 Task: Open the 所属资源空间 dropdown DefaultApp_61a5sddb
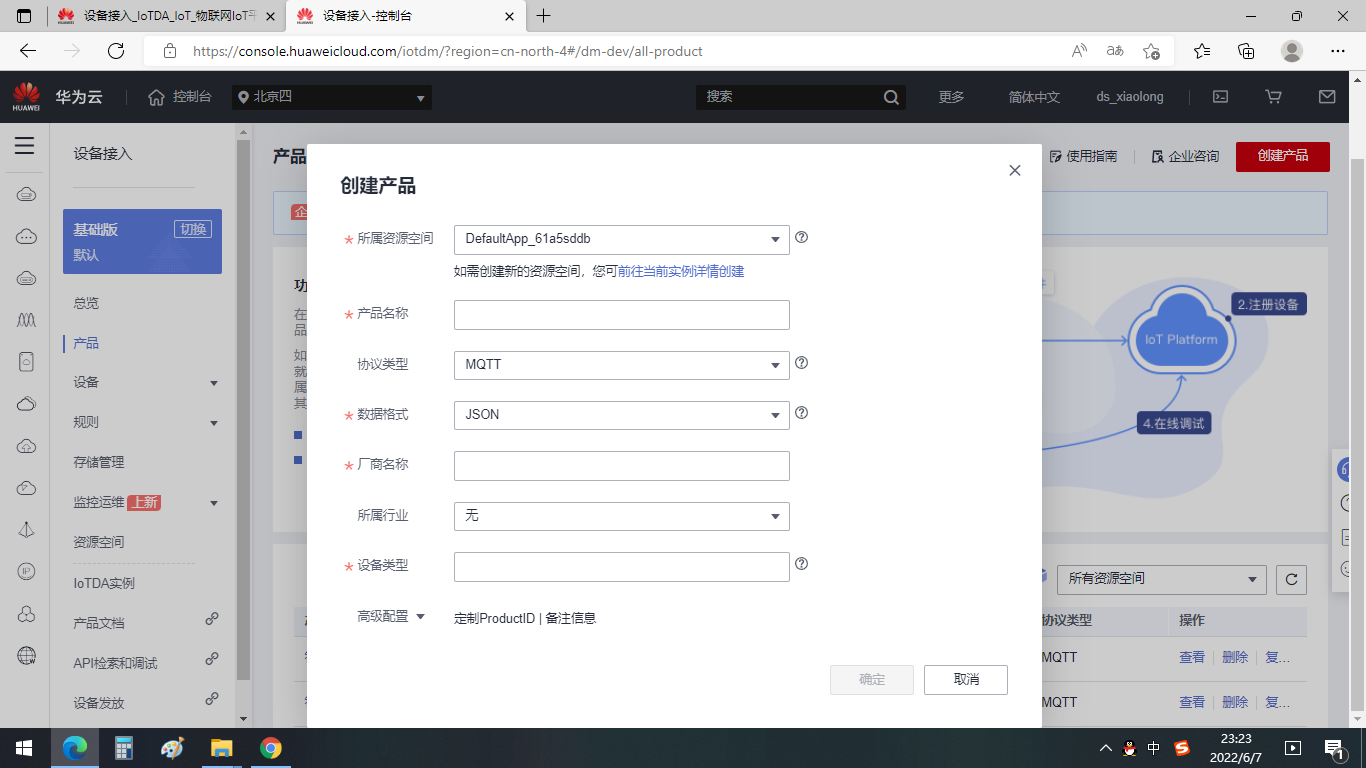[622, 240]
